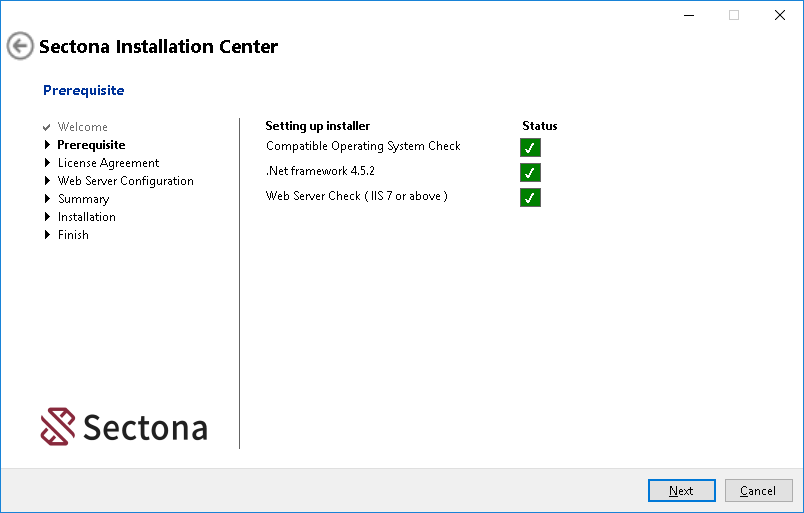Go to the Installation step
This screenshot has height=513, width=804.
click(x=86, y=217)
